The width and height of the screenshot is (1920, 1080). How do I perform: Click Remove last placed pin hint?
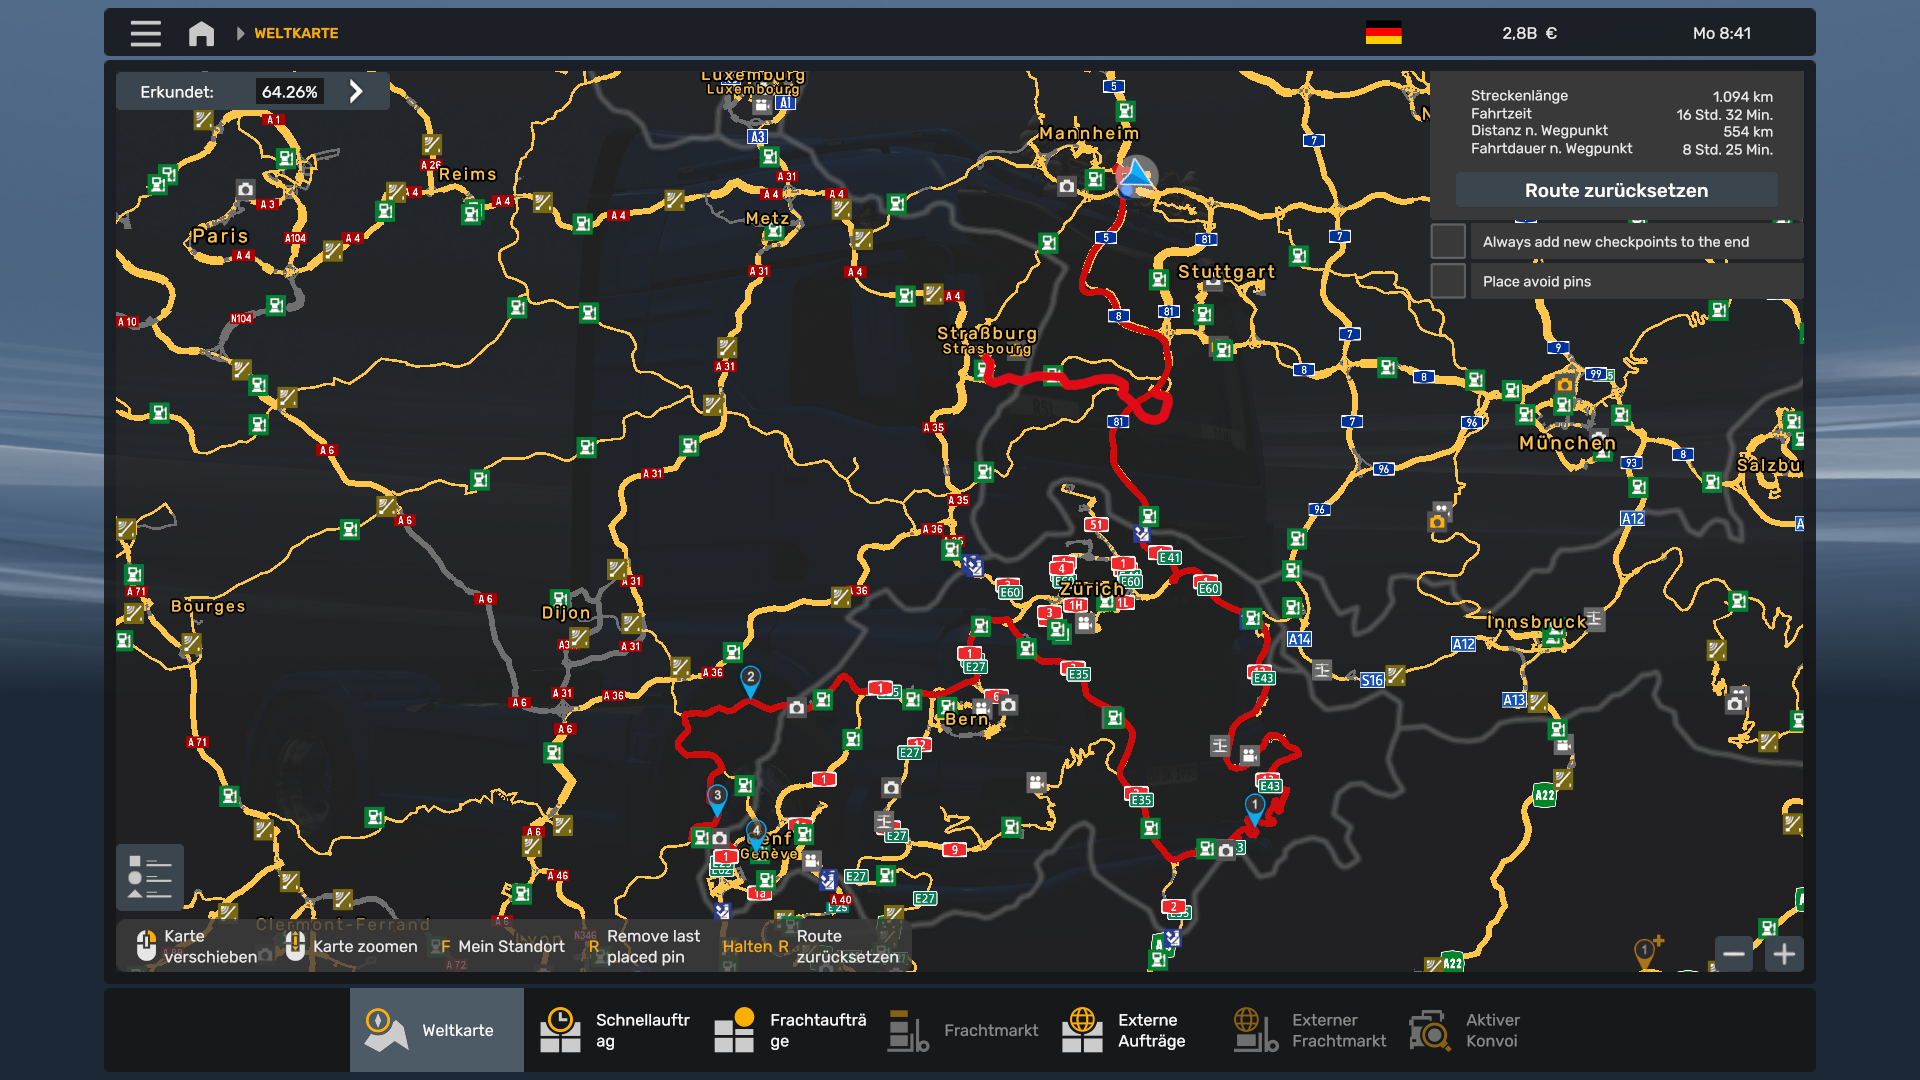pyautogui.click(x=644, y=946)
